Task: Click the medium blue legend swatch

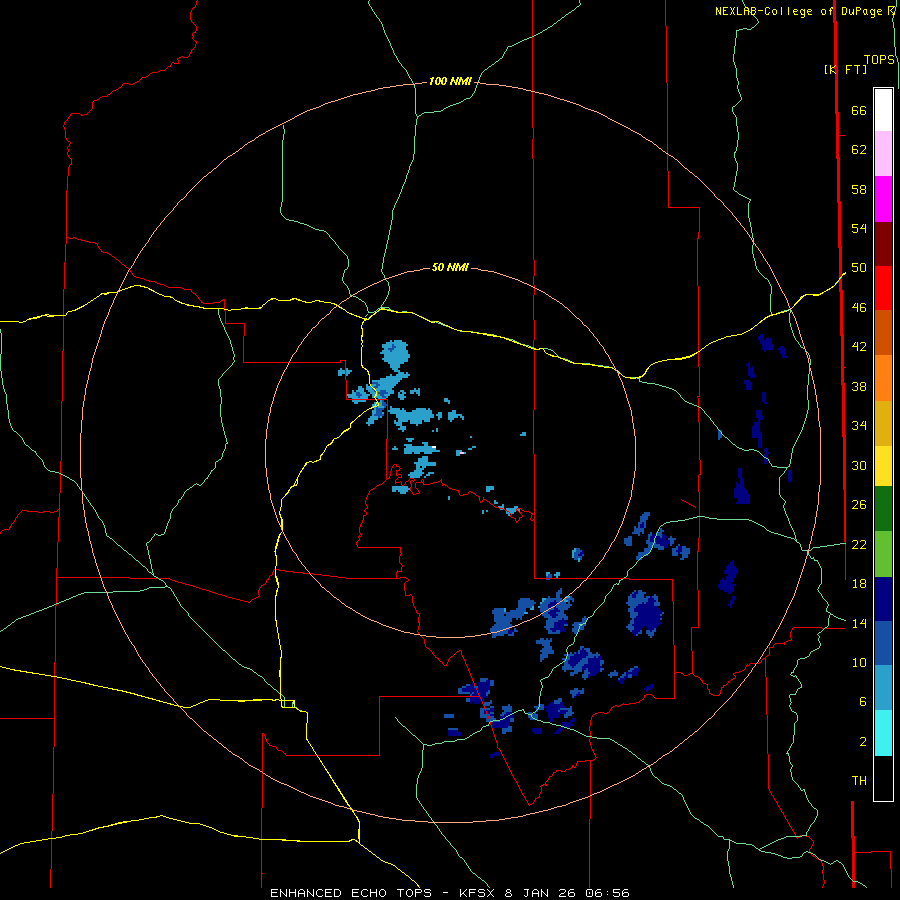Action: point(883,643)
